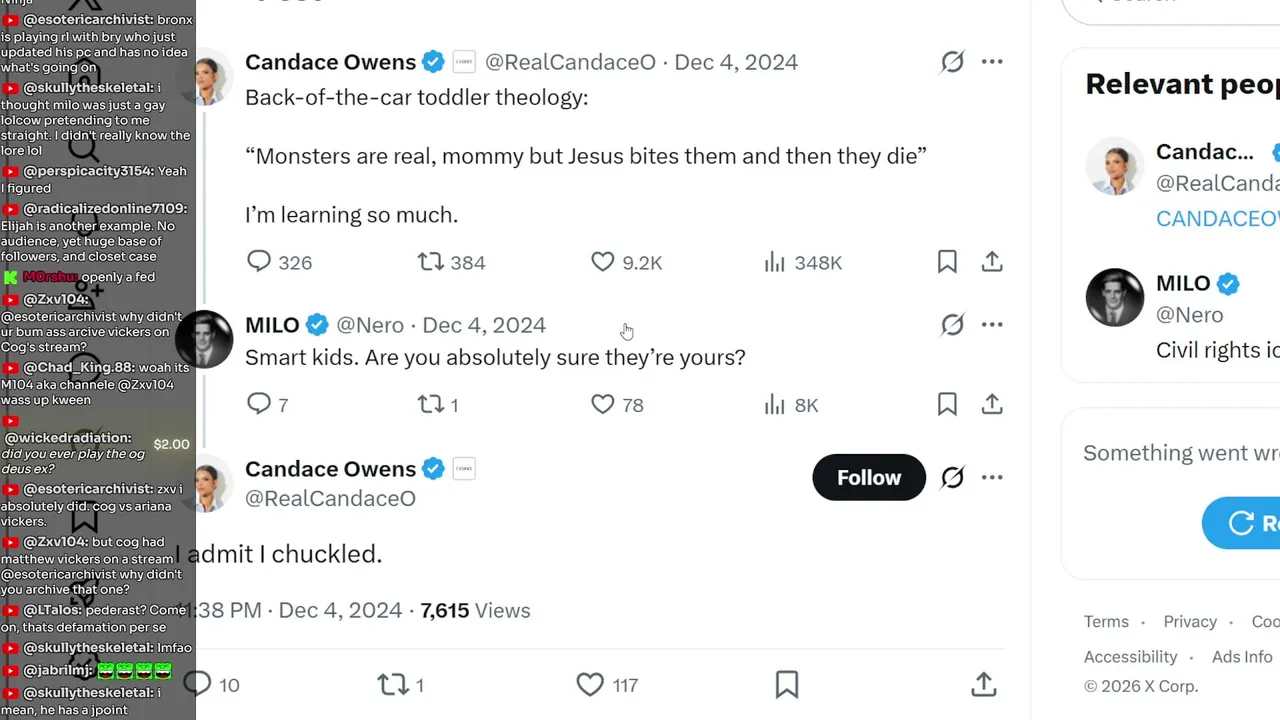Repost the main tweet with 1 repost
1280x720 pixels.
pyautogui.click(x=400, y=685)
